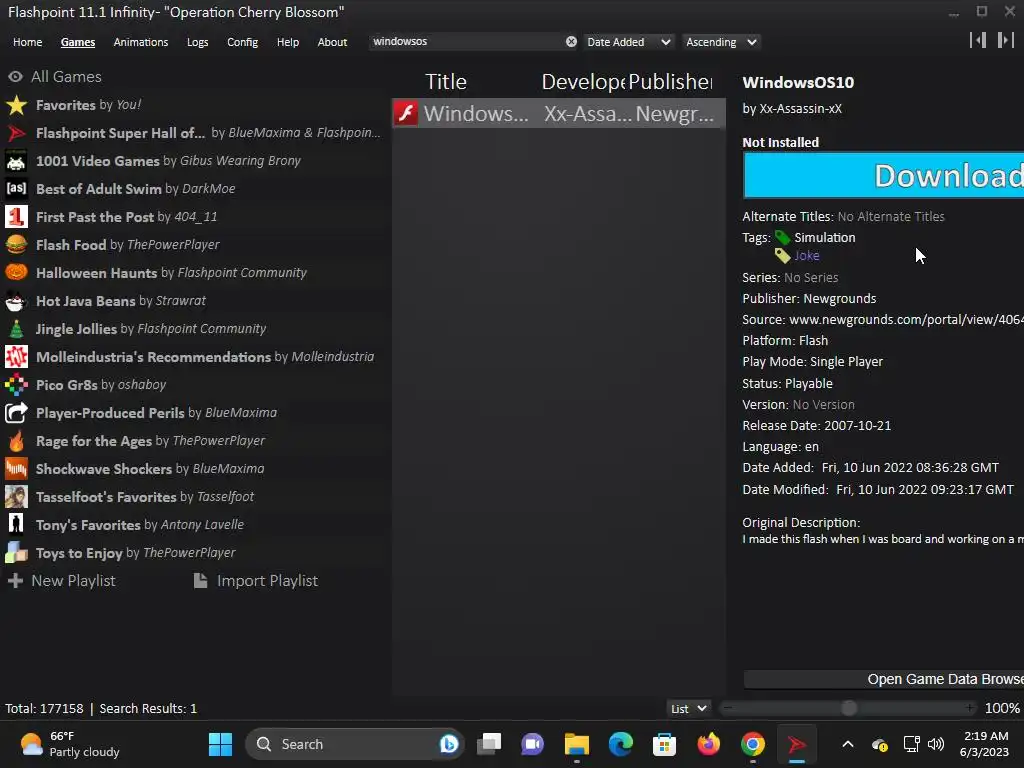Open the Home tab
The height and width of the screenshot is (768, 1024).
(27, 42)
